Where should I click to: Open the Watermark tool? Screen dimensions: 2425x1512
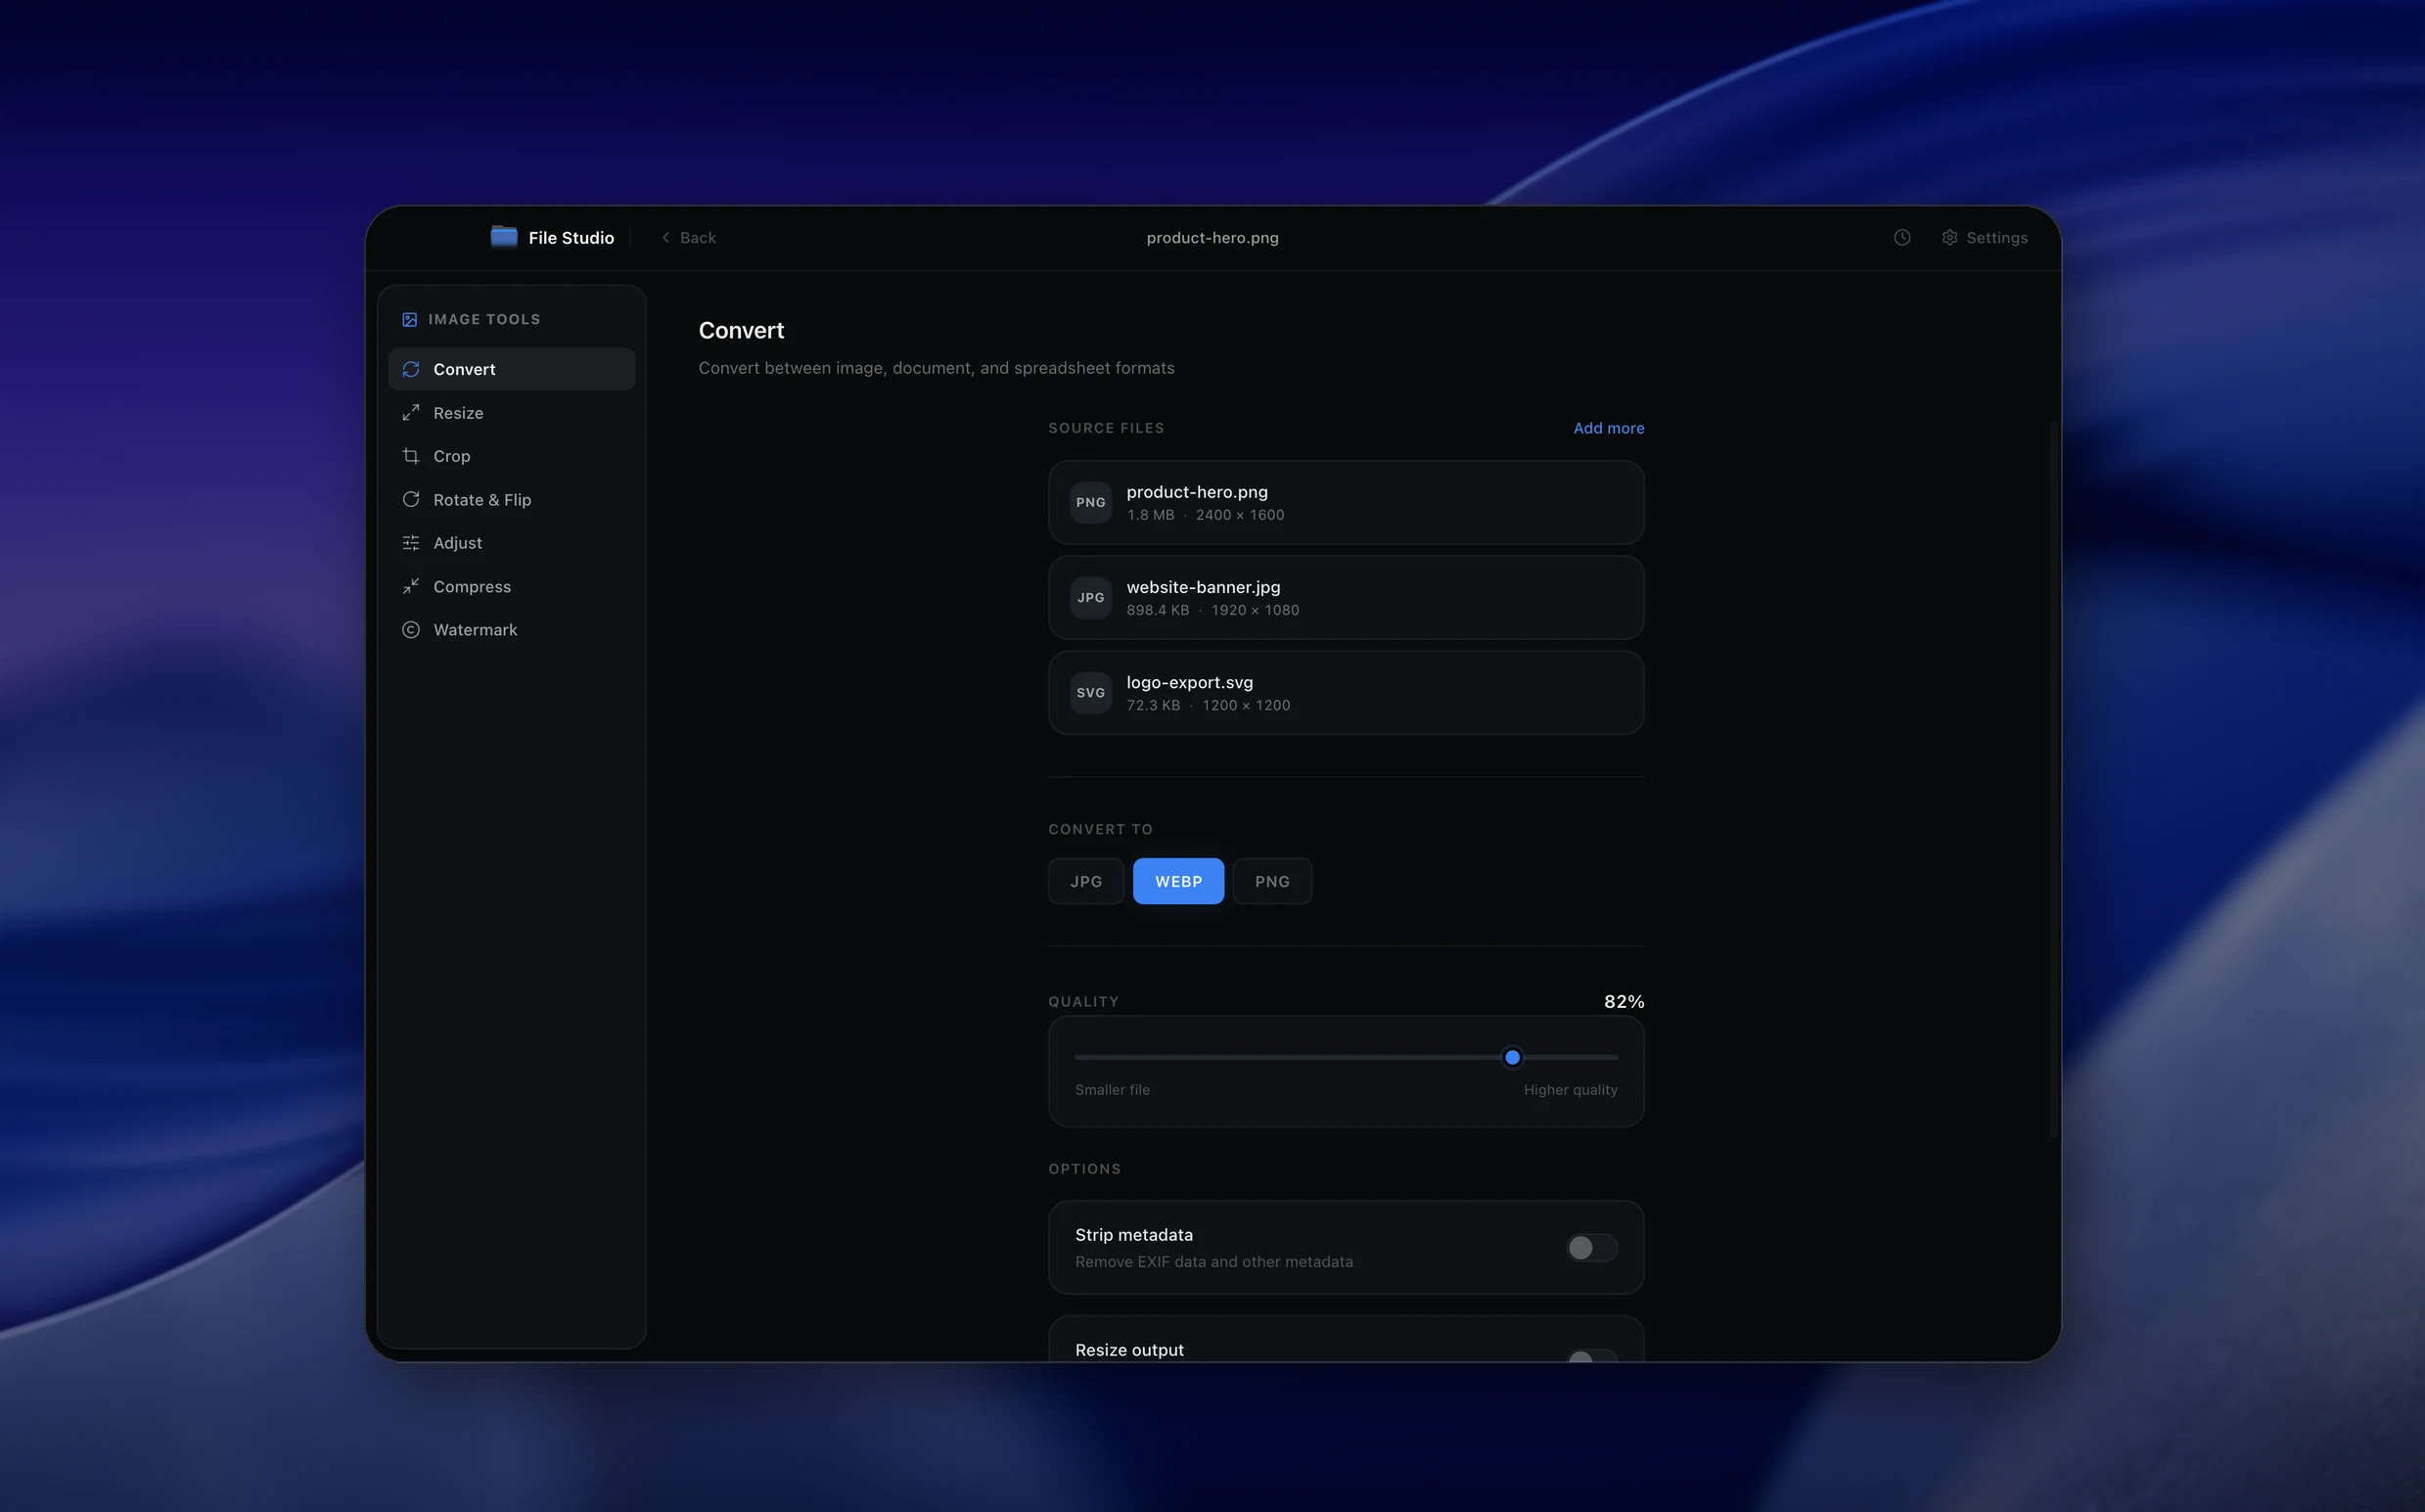click(512, 629)
